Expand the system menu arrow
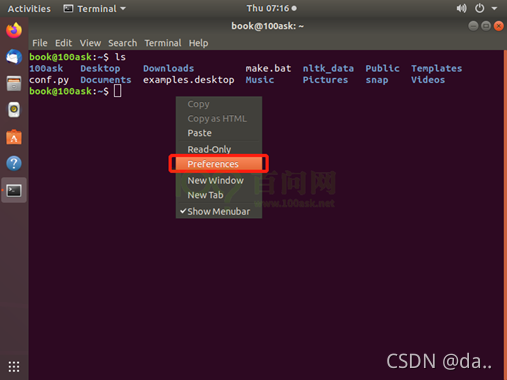 tap(494, 8)
